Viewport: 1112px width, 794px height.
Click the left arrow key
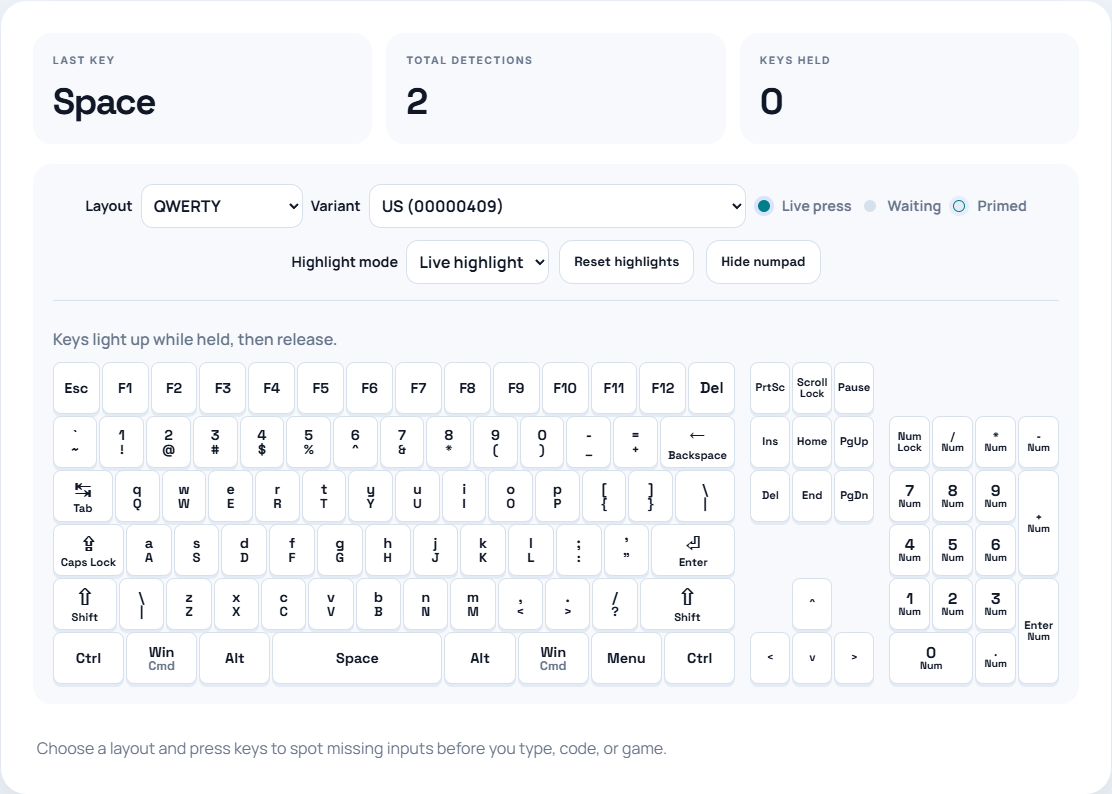pos(770,659)
